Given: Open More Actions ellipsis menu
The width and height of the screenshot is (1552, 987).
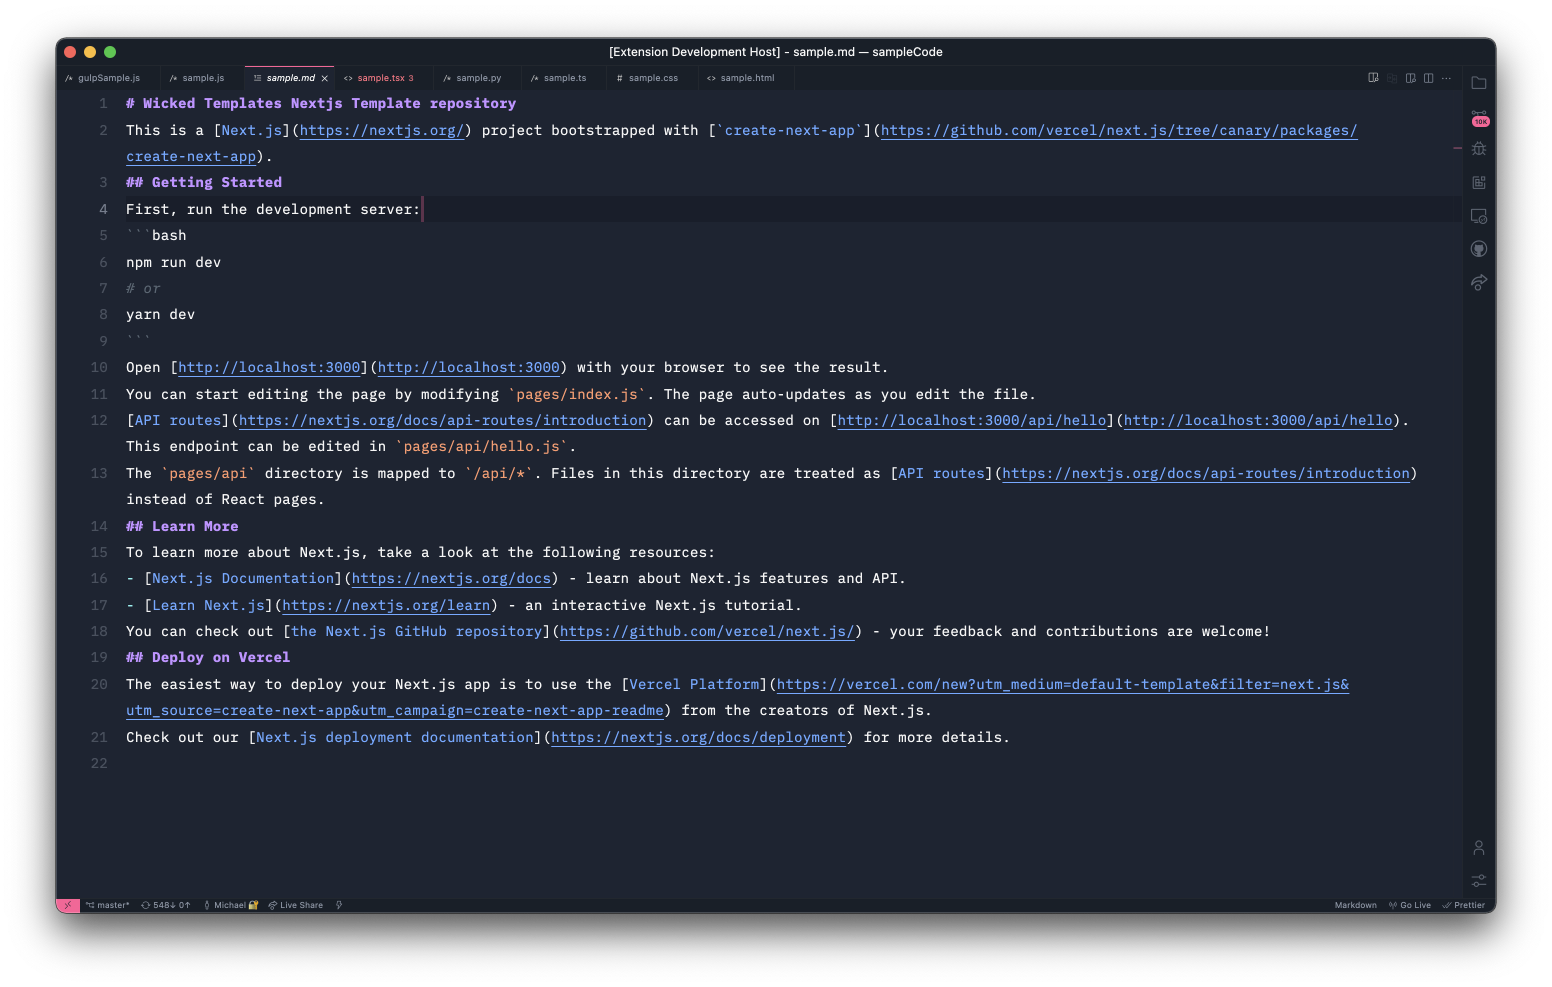Looking at the screenshot, I should click(x=1446, y=78).
